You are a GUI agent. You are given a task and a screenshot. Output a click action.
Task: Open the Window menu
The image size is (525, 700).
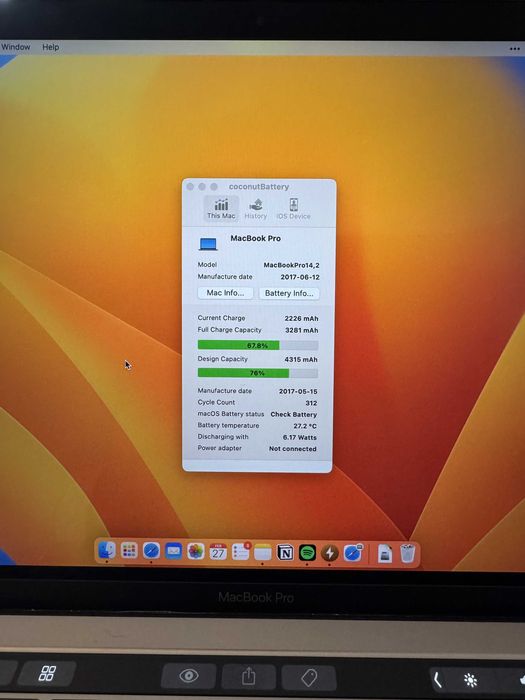tap(16, 47)
